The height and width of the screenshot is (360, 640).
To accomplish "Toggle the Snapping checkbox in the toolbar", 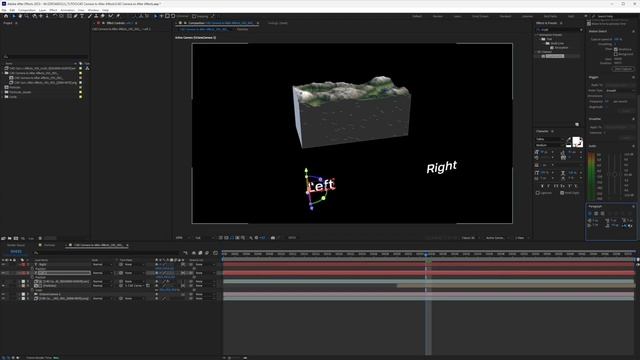I will click(194, 16).
